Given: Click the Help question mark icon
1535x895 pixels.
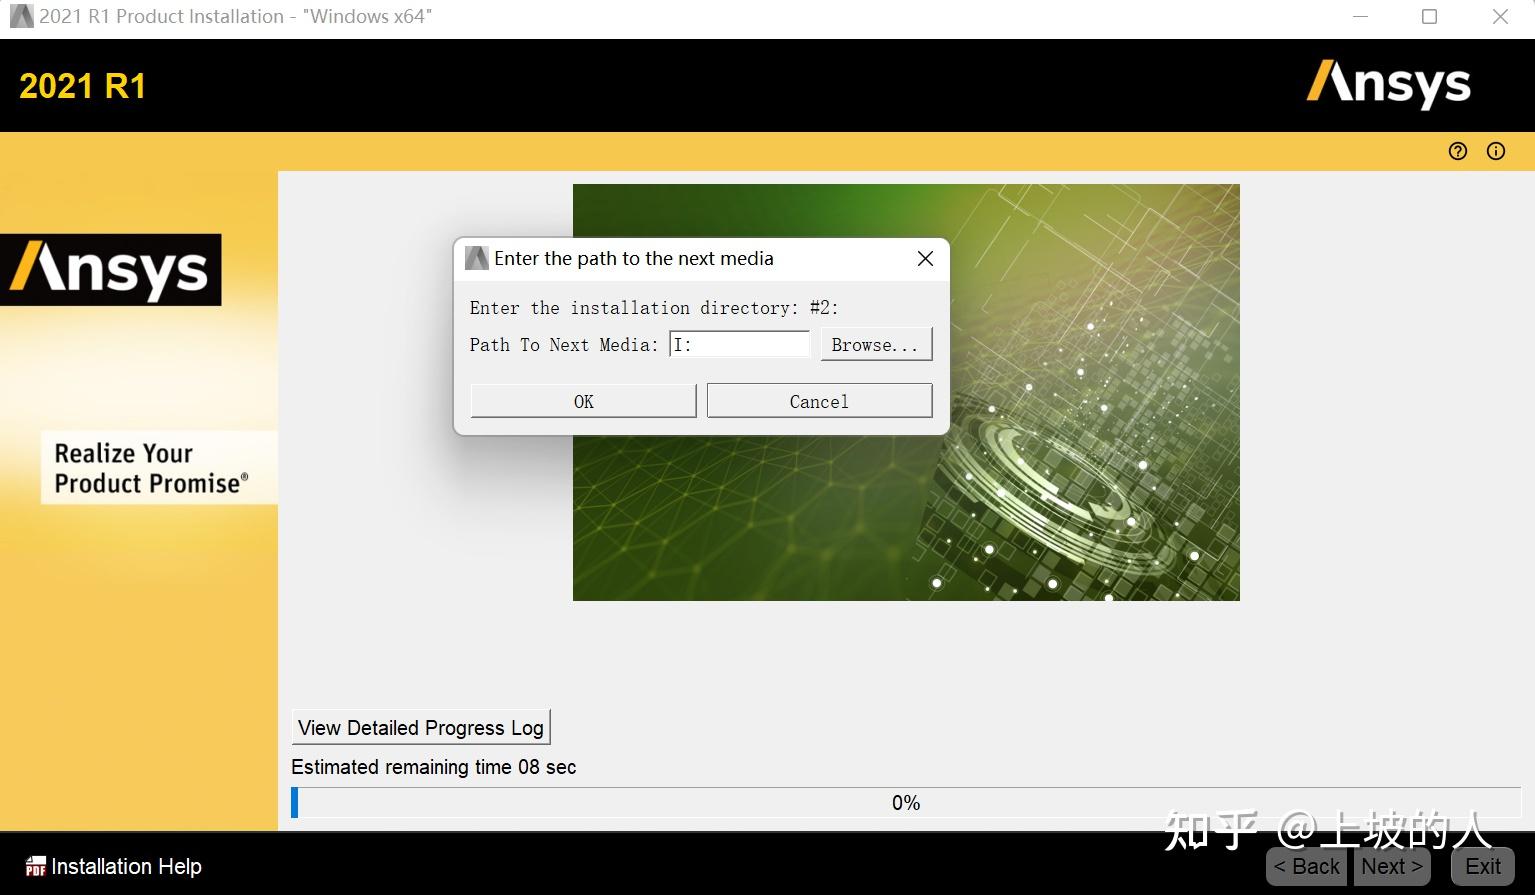Looking at the screenshot, I should tap(1457, 151).
